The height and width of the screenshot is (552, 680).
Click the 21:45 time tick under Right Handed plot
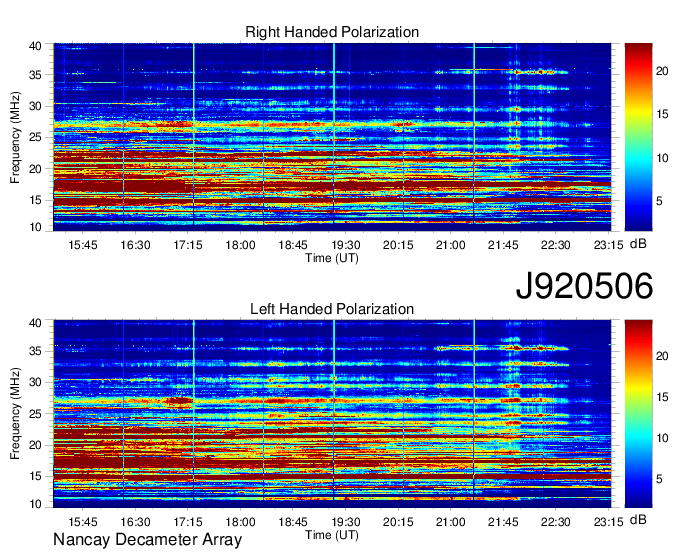tap(503, 245)
